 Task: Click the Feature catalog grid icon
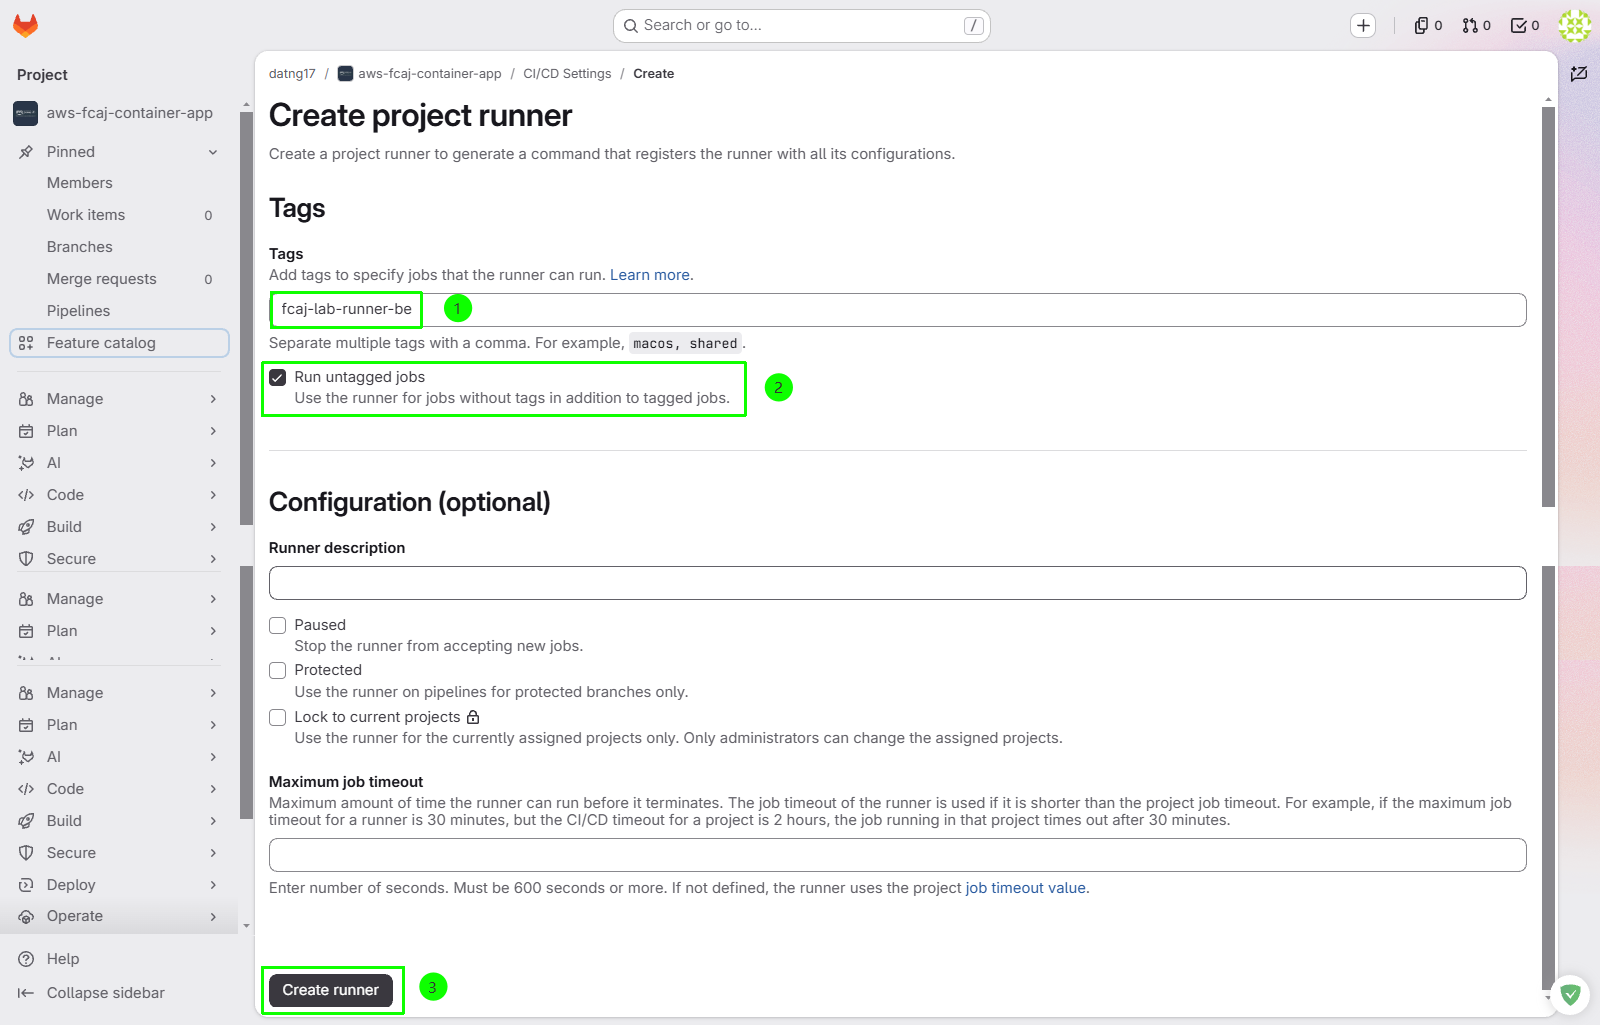[26, 343]
